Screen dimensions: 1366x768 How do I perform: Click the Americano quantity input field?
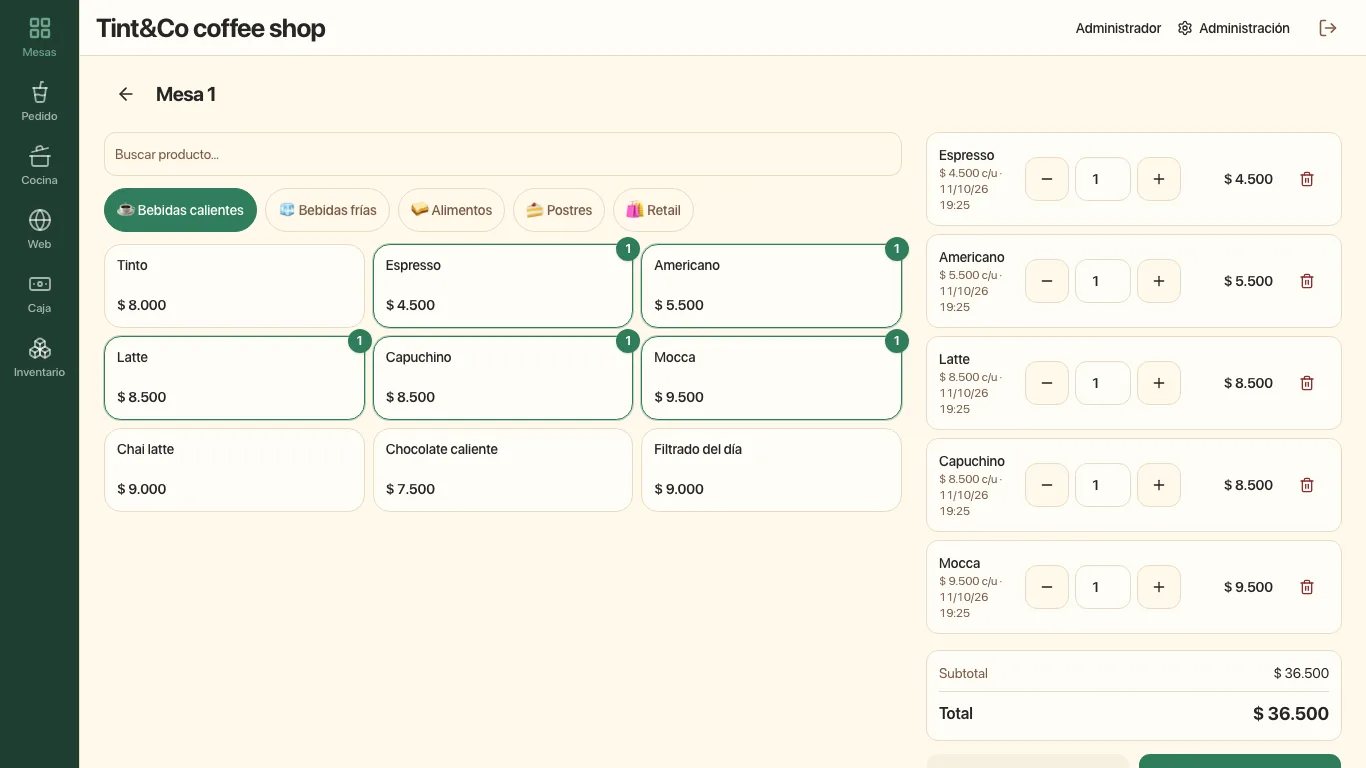tap(1103, 281)
